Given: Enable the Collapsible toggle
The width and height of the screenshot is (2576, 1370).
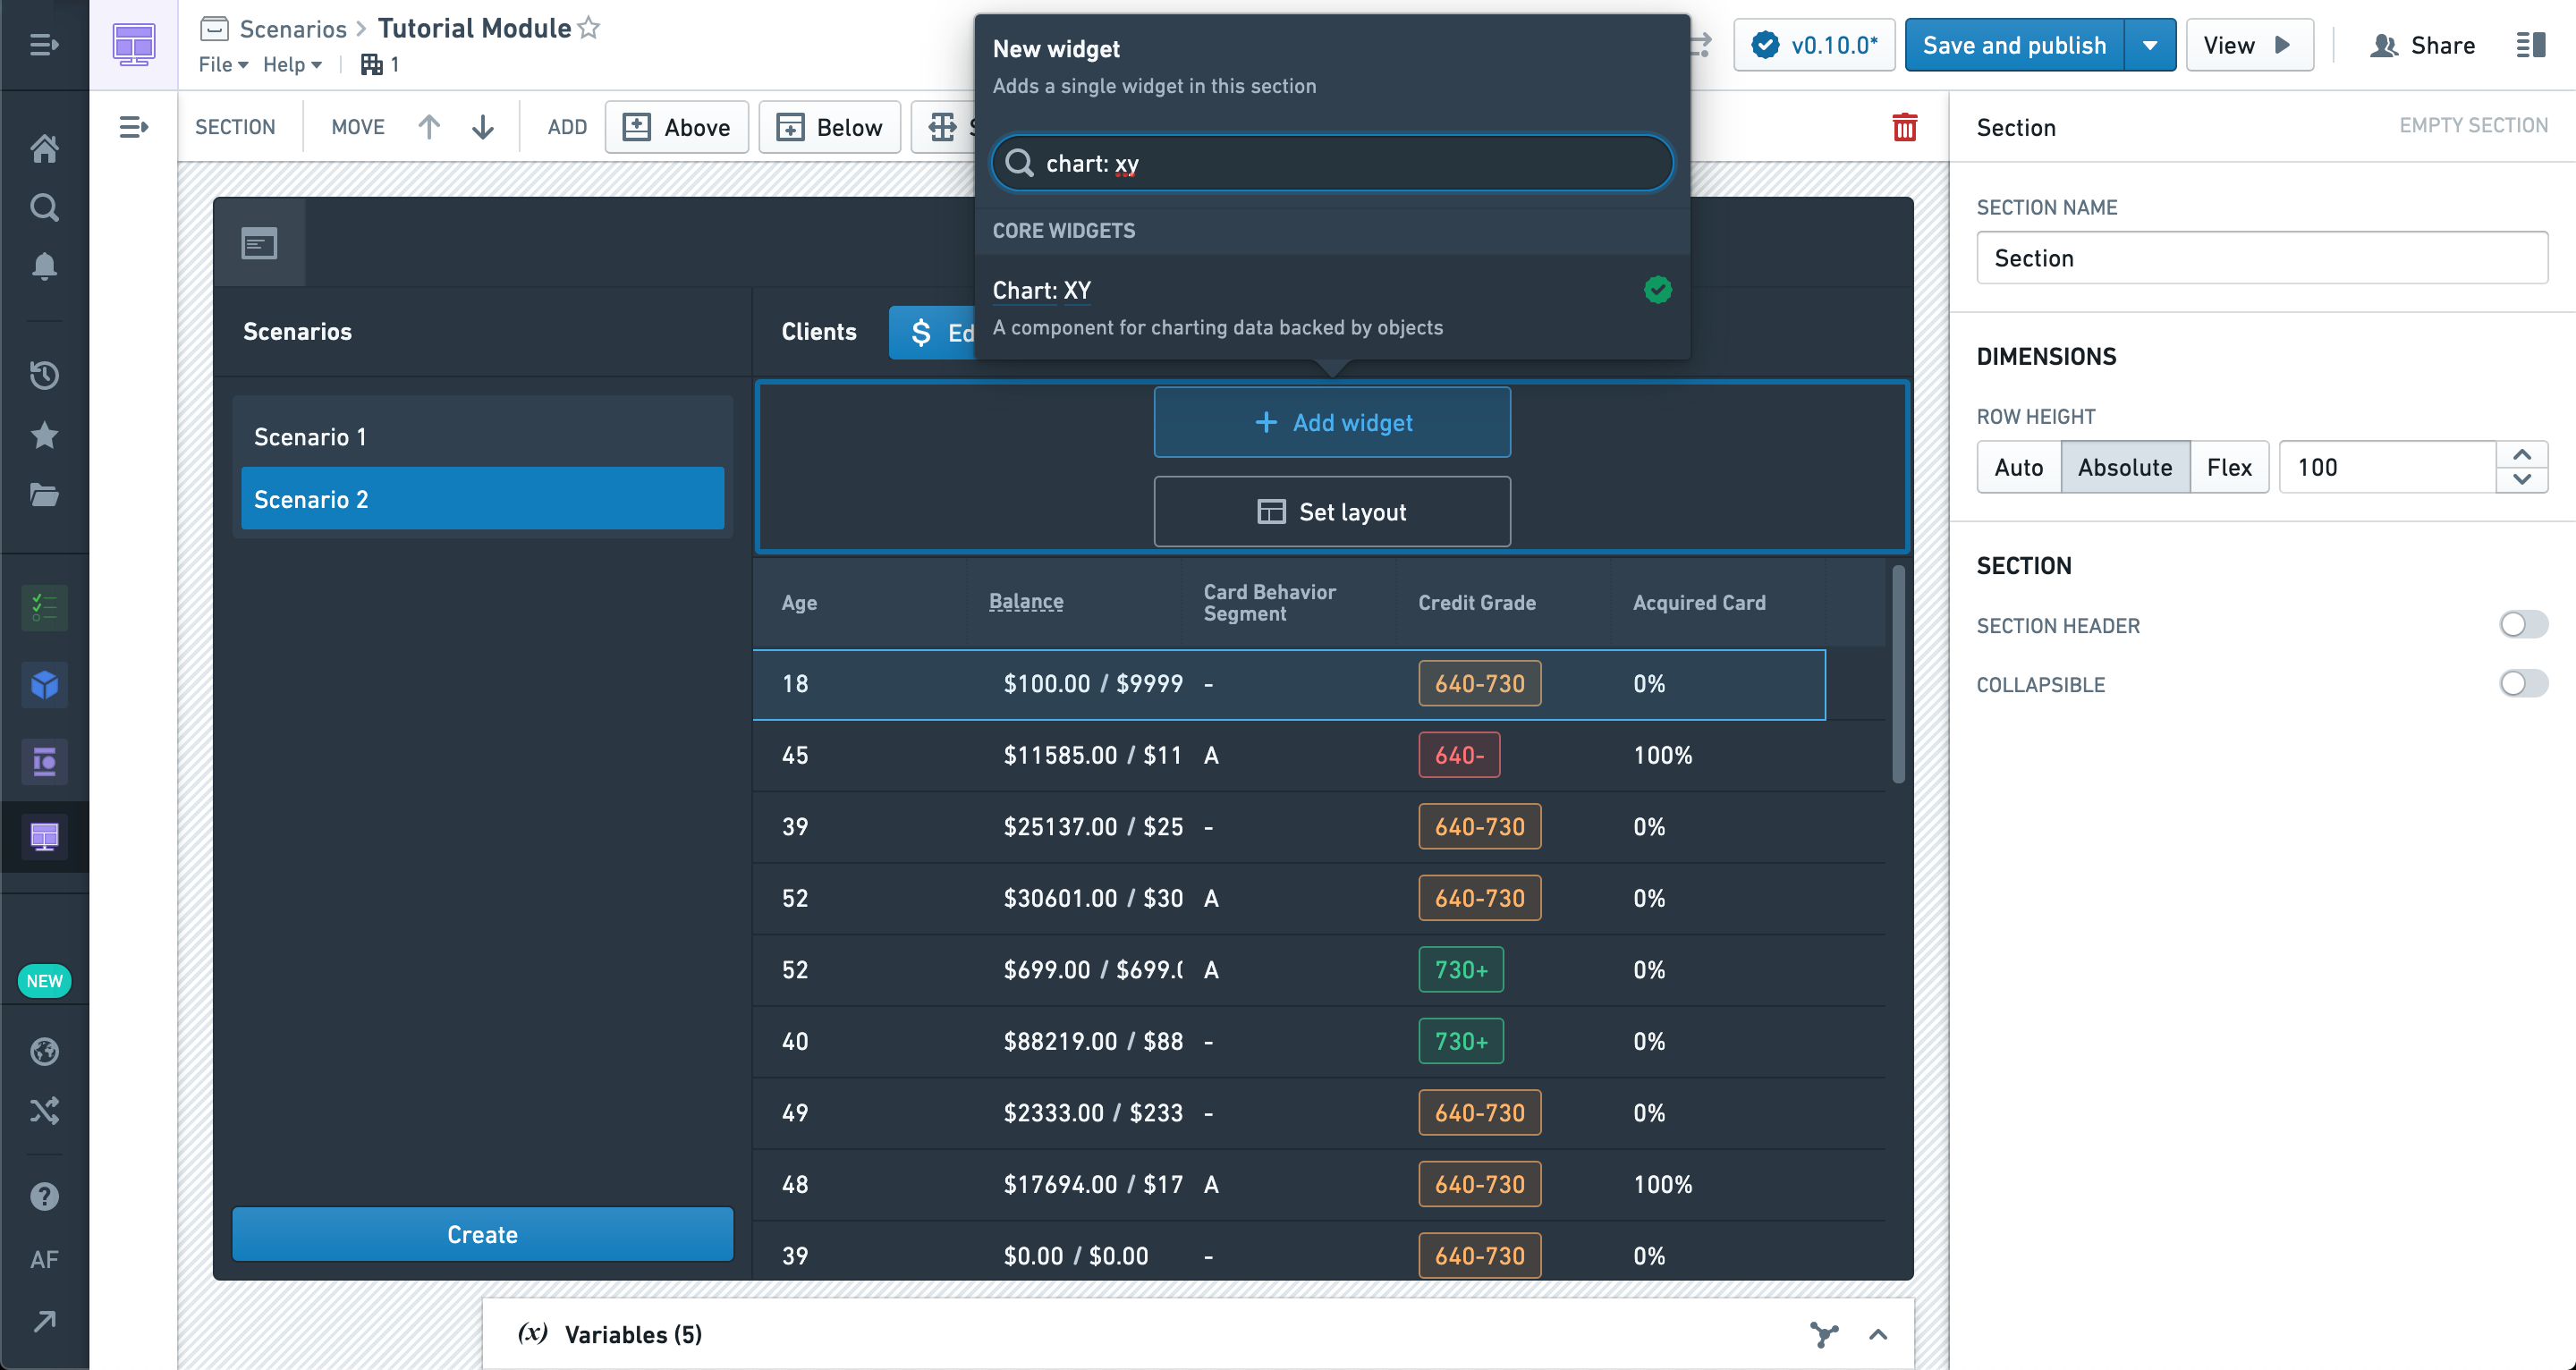Looking at the screenshot, I should coord(2523,684).
